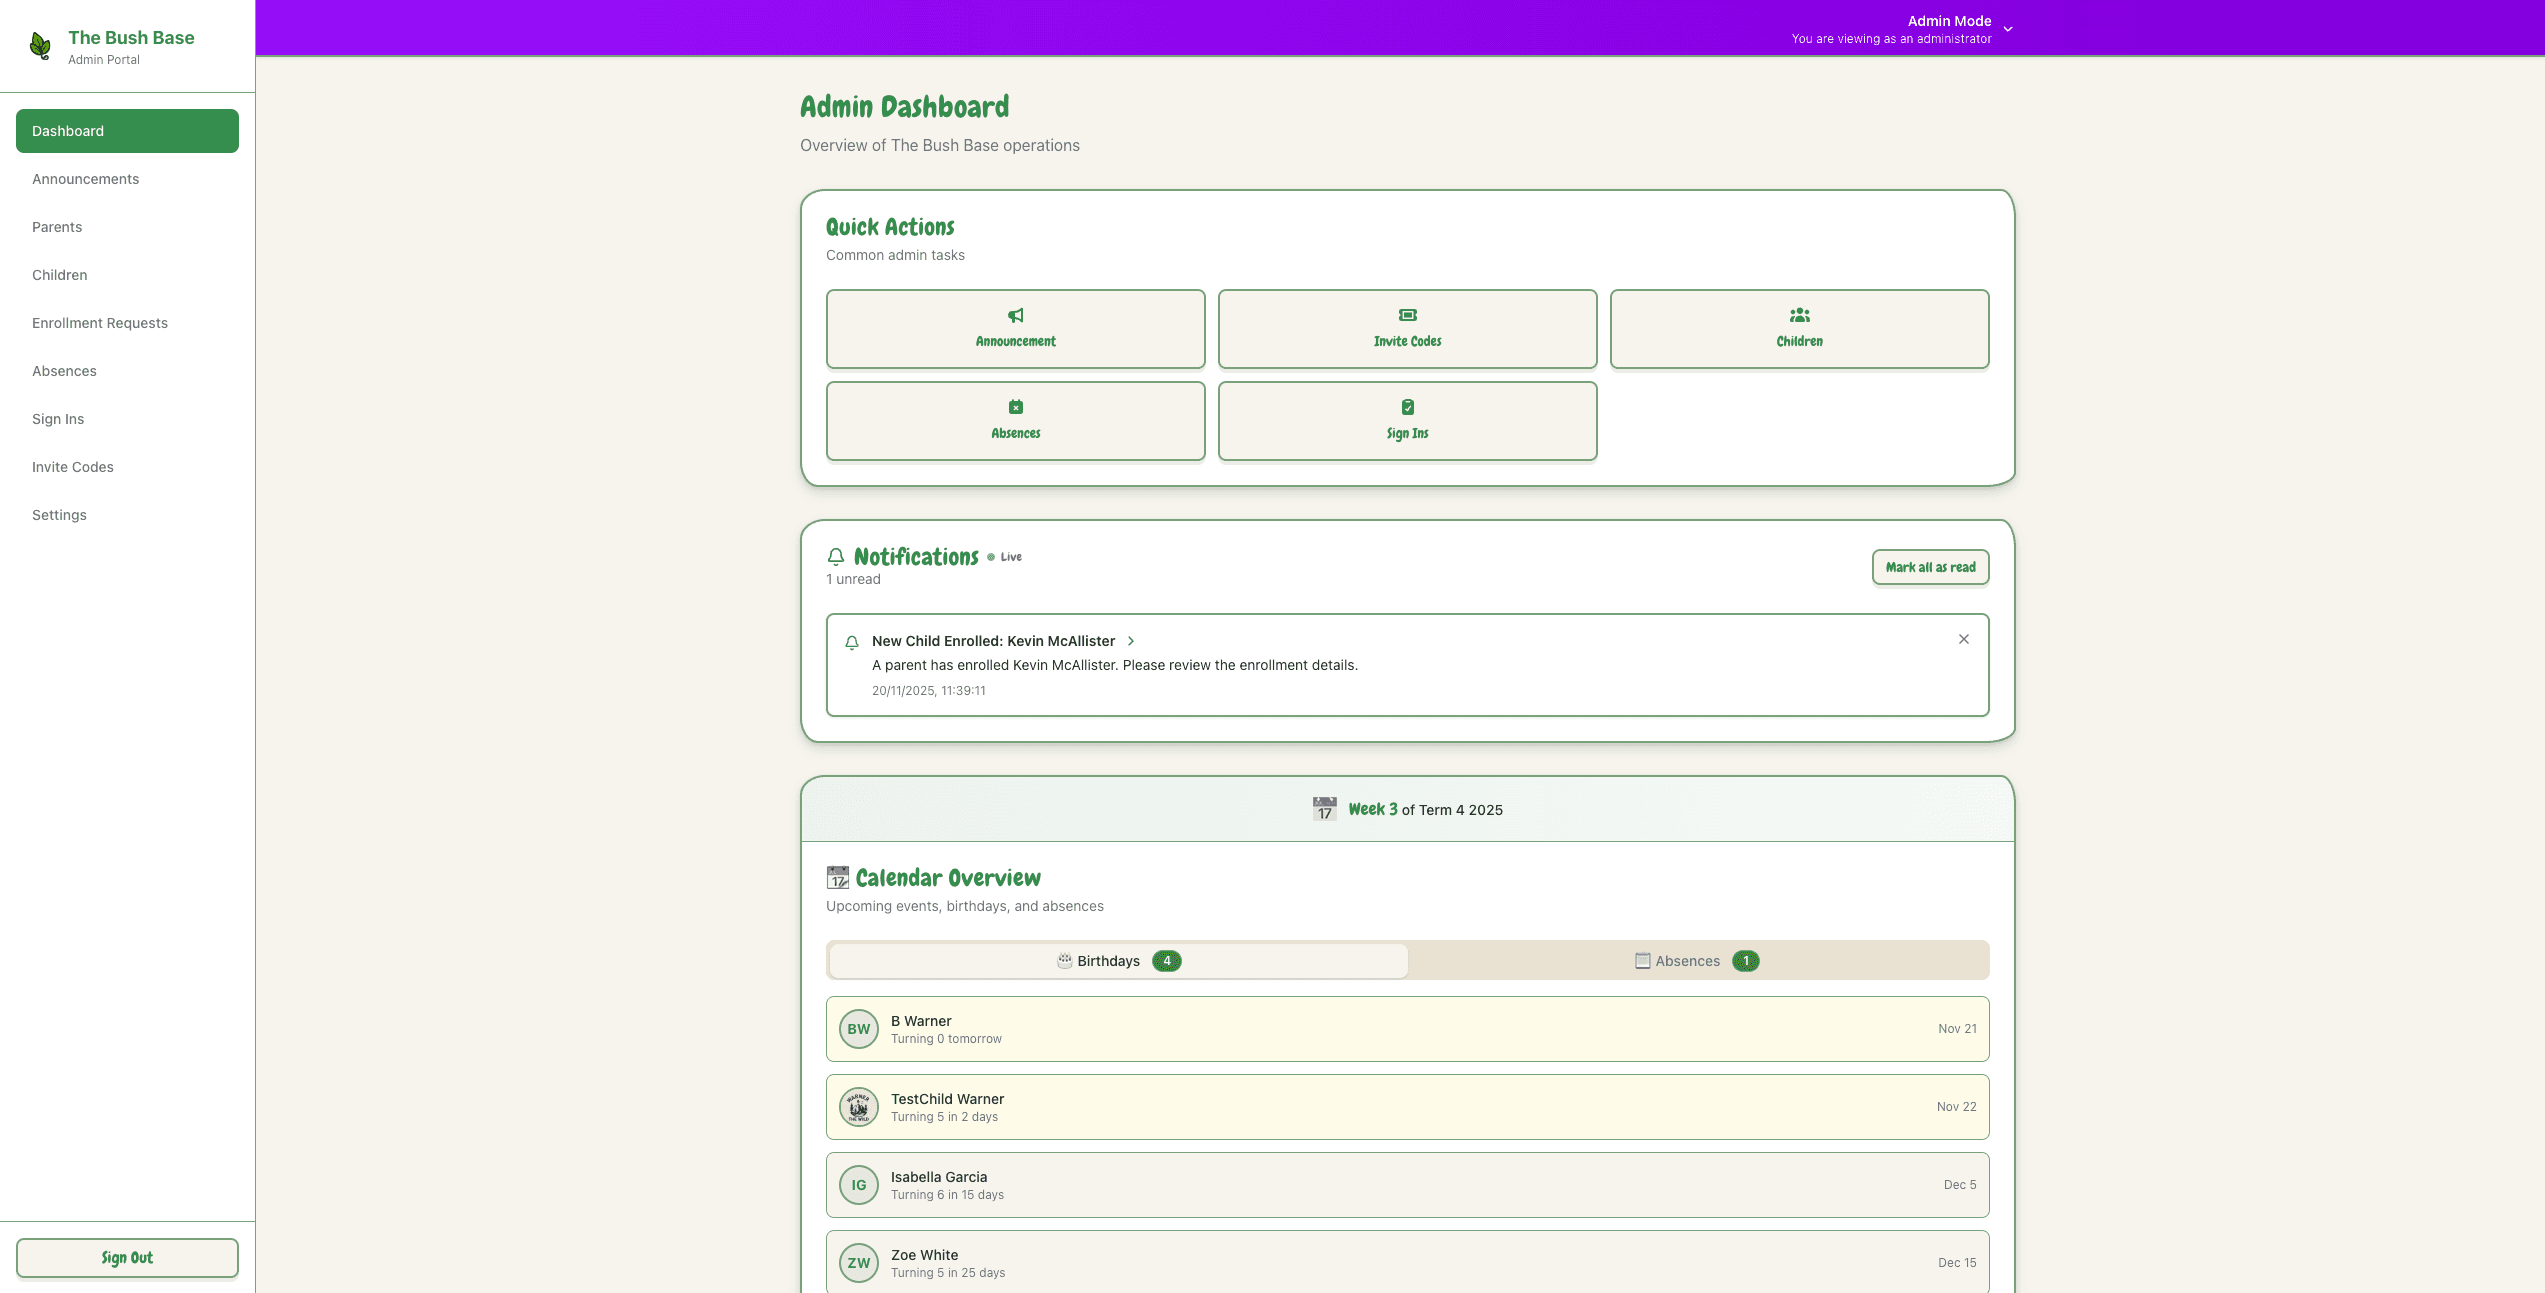Click Calendar Overview calendar icon
Viewport: 2545px width, 1293px height.
(838, 878)
